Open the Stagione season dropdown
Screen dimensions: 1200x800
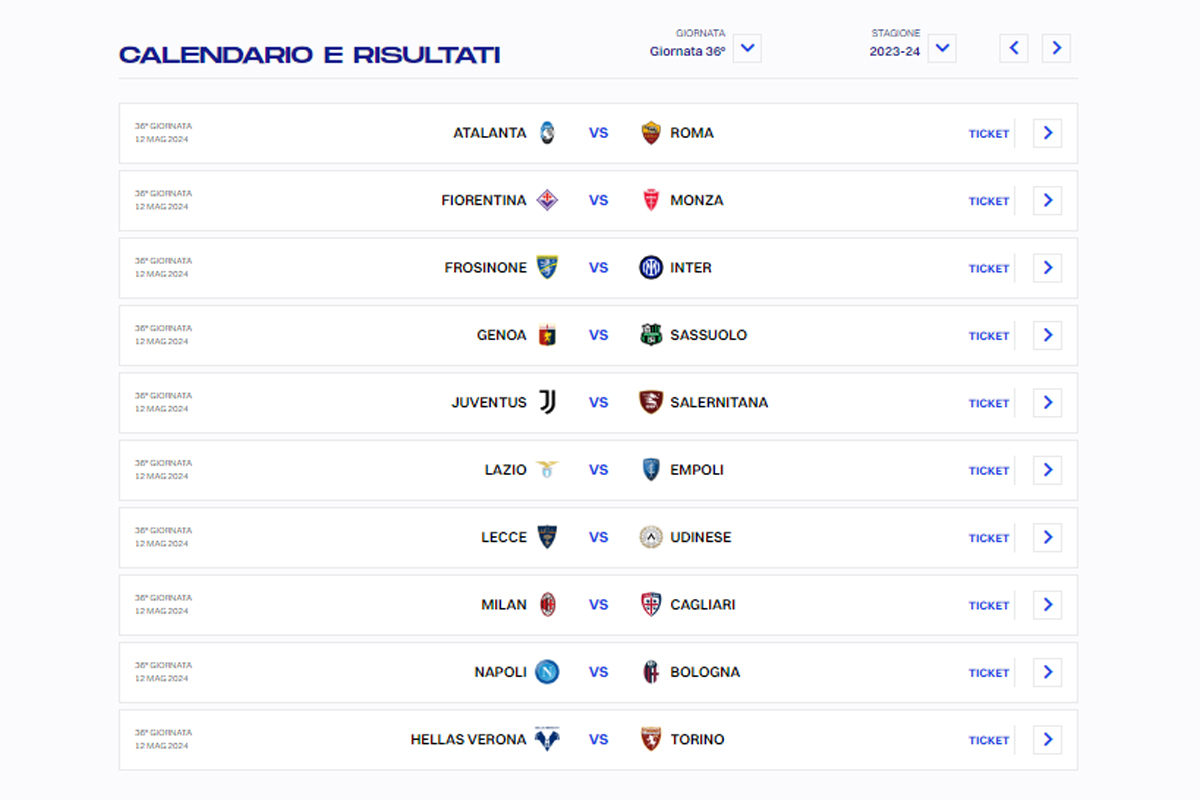pos(942,48)
